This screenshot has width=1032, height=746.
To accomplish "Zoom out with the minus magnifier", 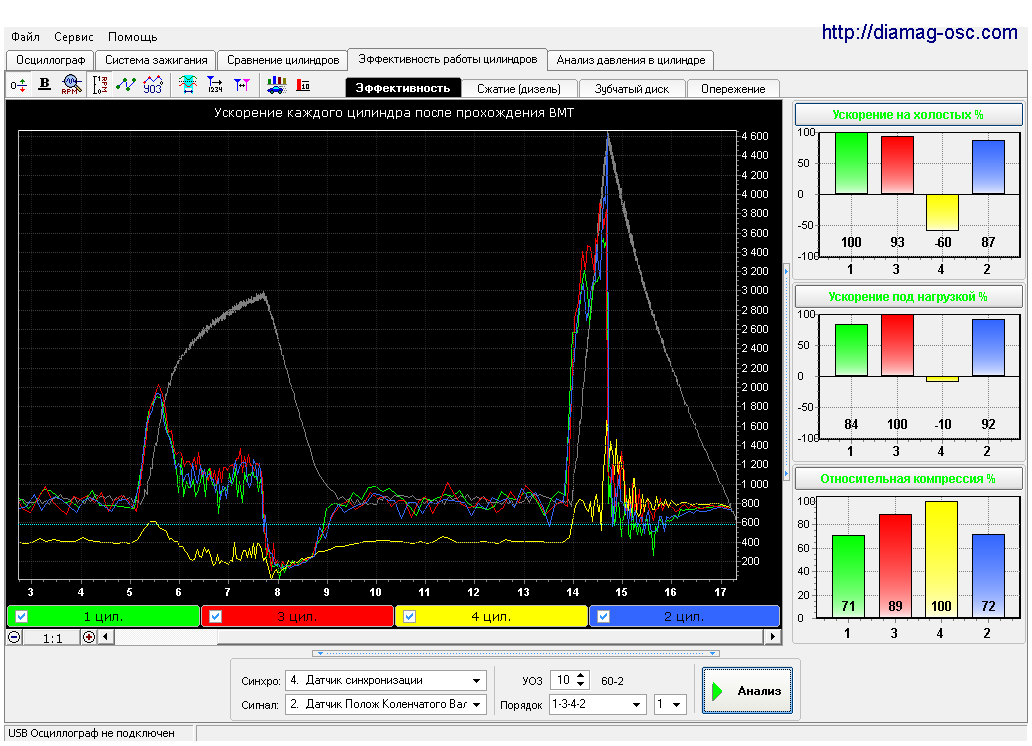I will pos(14,637).
